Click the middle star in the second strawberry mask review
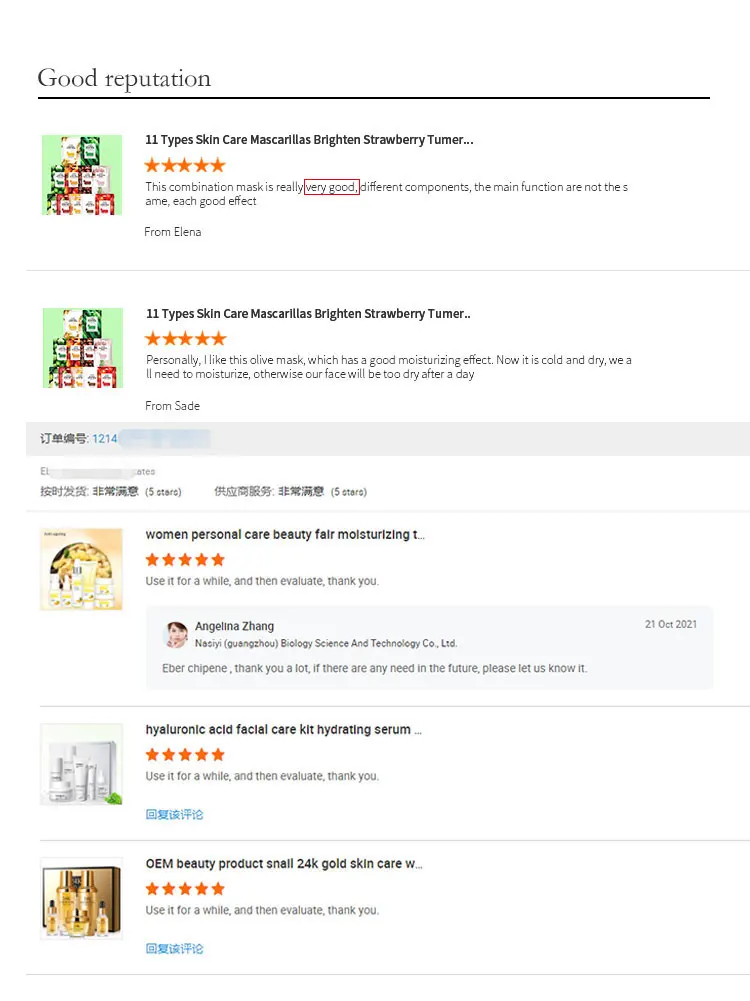 (x=185, y=338)
